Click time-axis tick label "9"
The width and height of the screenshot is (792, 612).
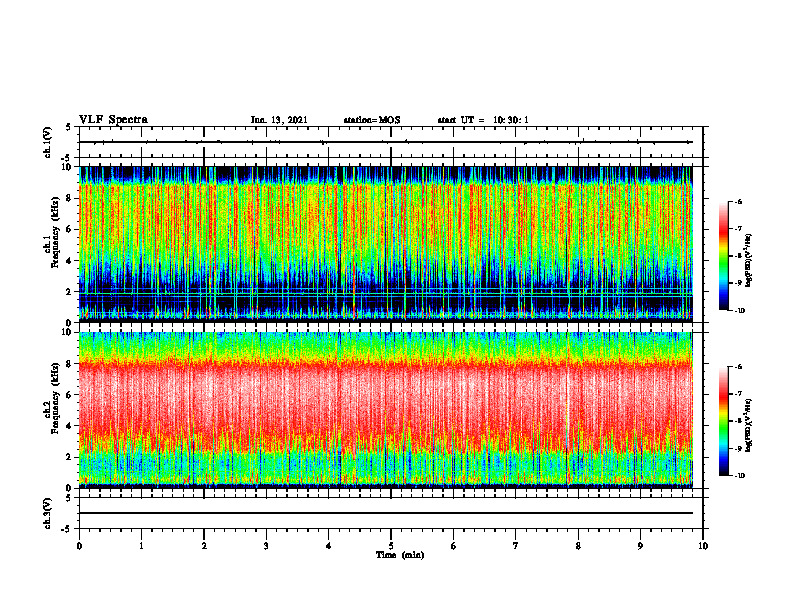(x=640, y=546)
